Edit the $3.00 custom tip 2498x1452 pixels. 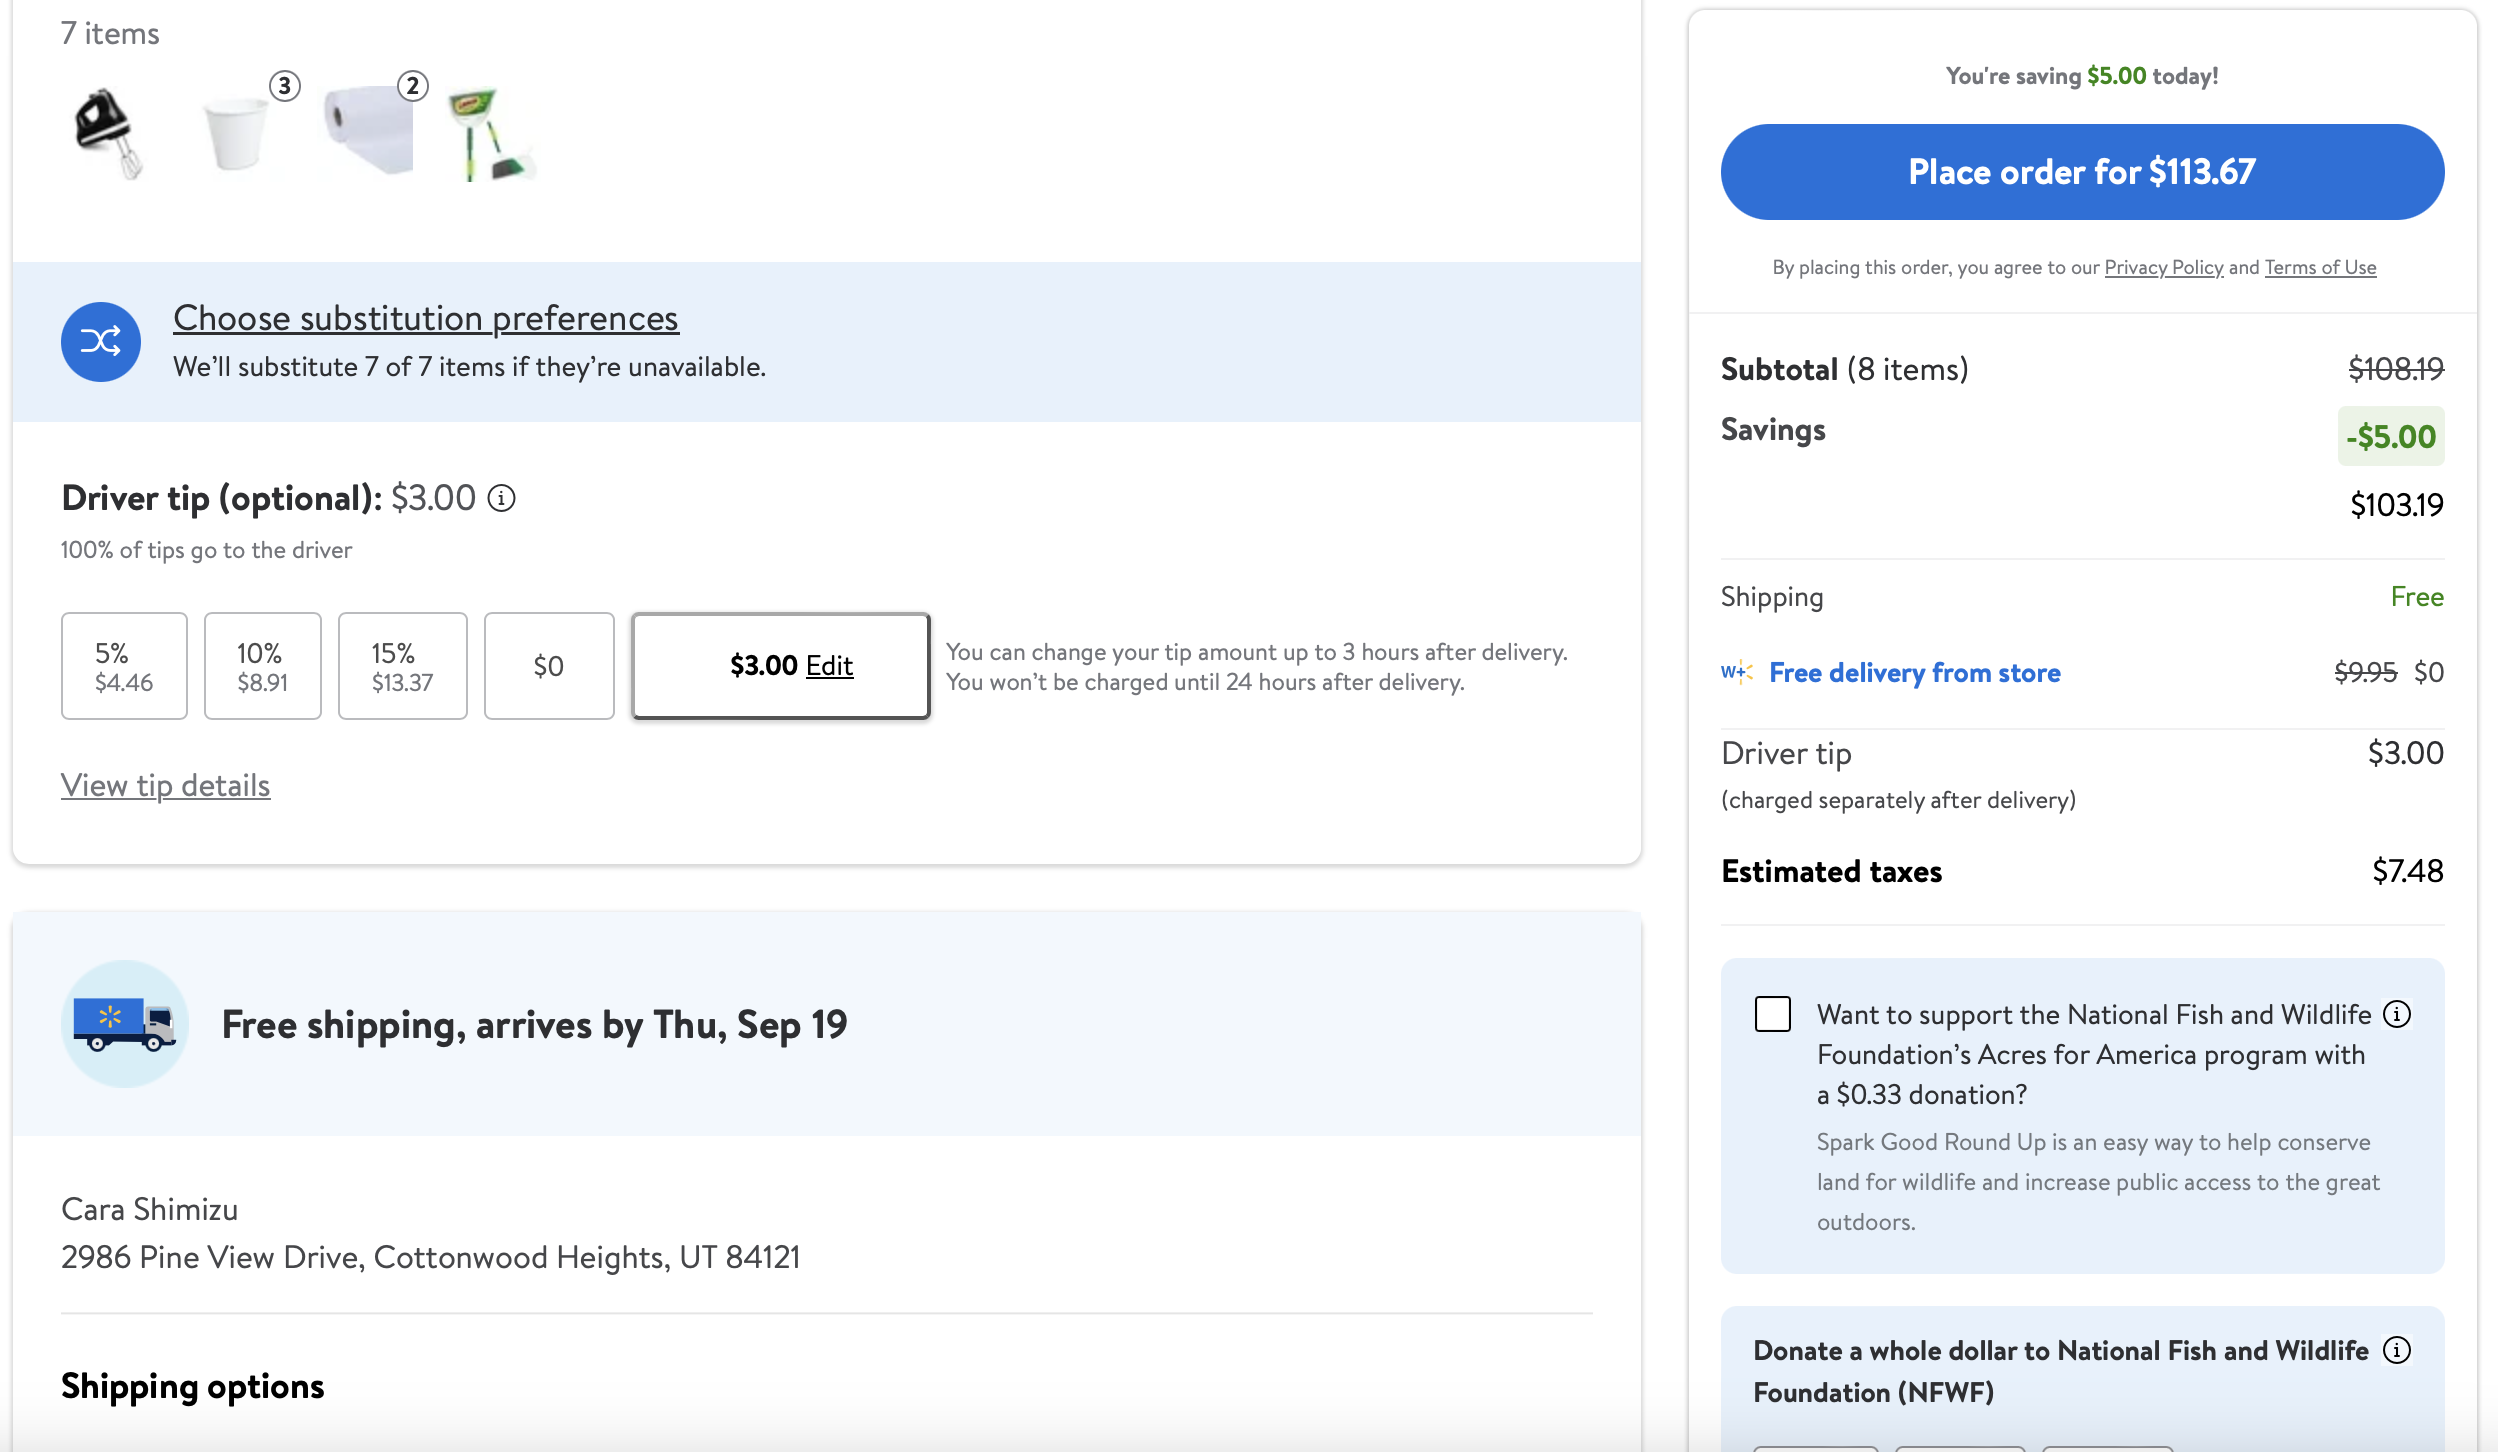click(828, 666)
